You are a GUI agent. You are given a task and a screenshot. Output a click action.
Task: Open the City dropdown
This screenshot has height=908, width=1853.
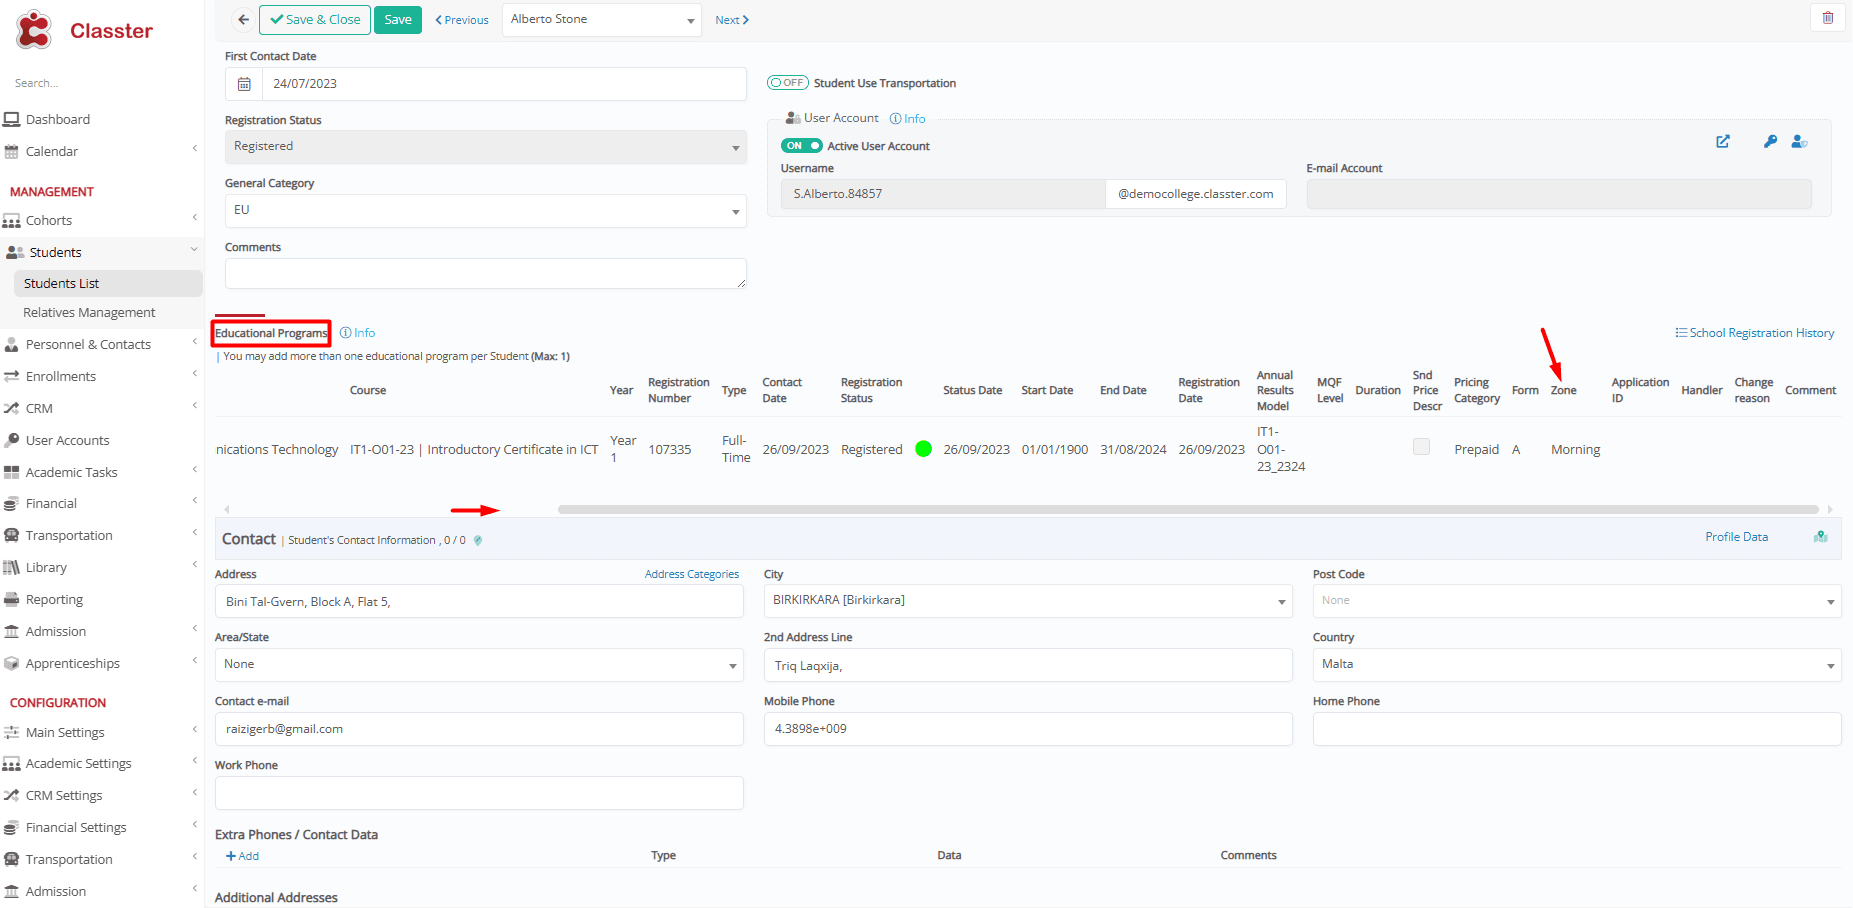(1028, 601)
